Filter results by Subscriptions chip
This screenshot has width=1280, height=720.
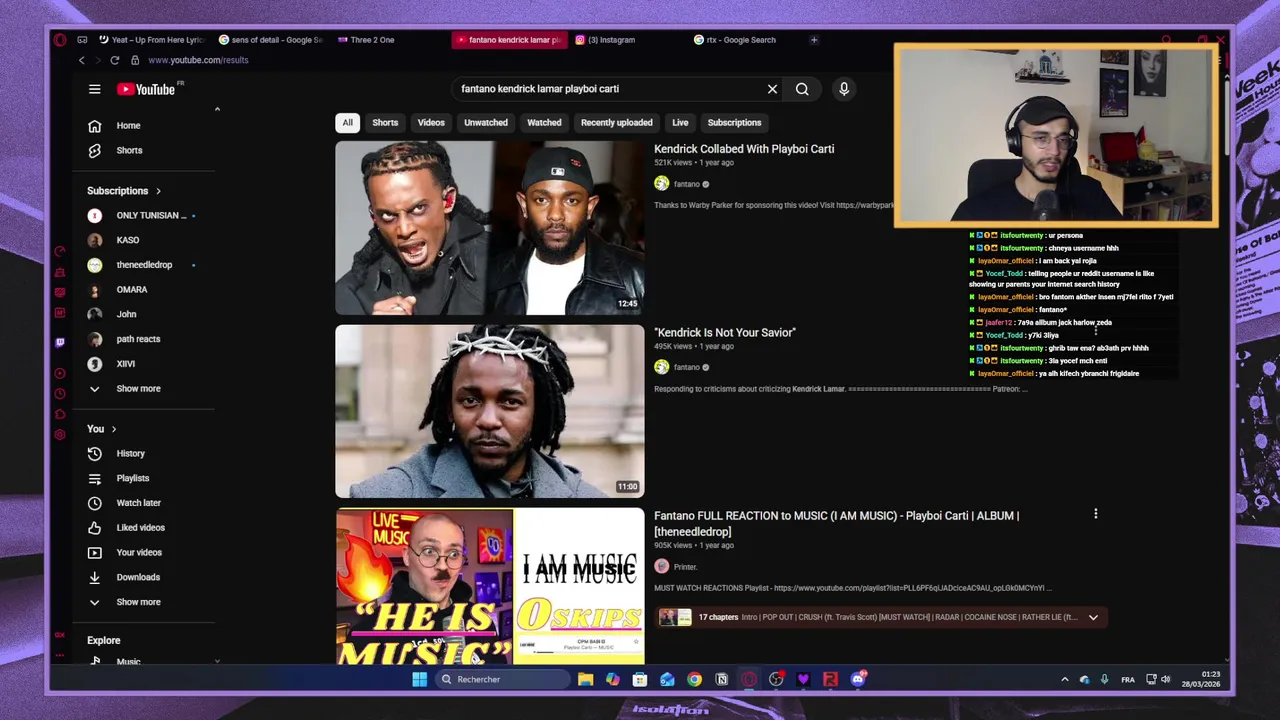pyautogui.click(x=734, y=123)
